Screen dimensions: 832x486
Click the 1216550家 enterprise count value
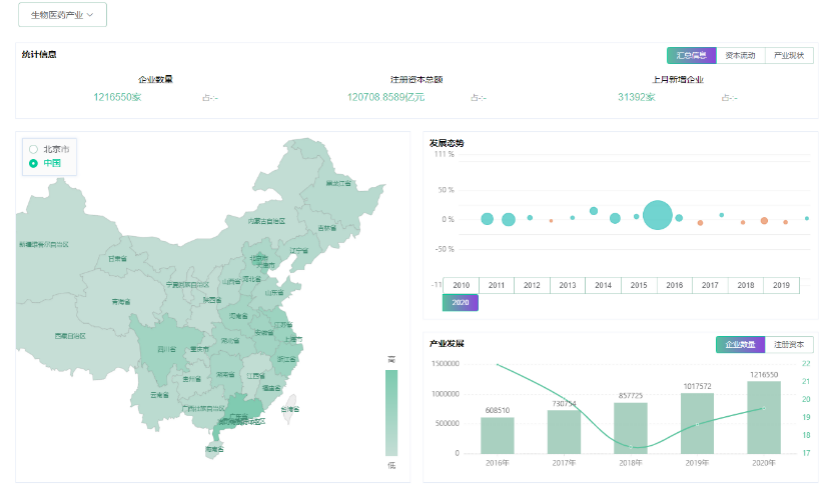click(117, 97)
